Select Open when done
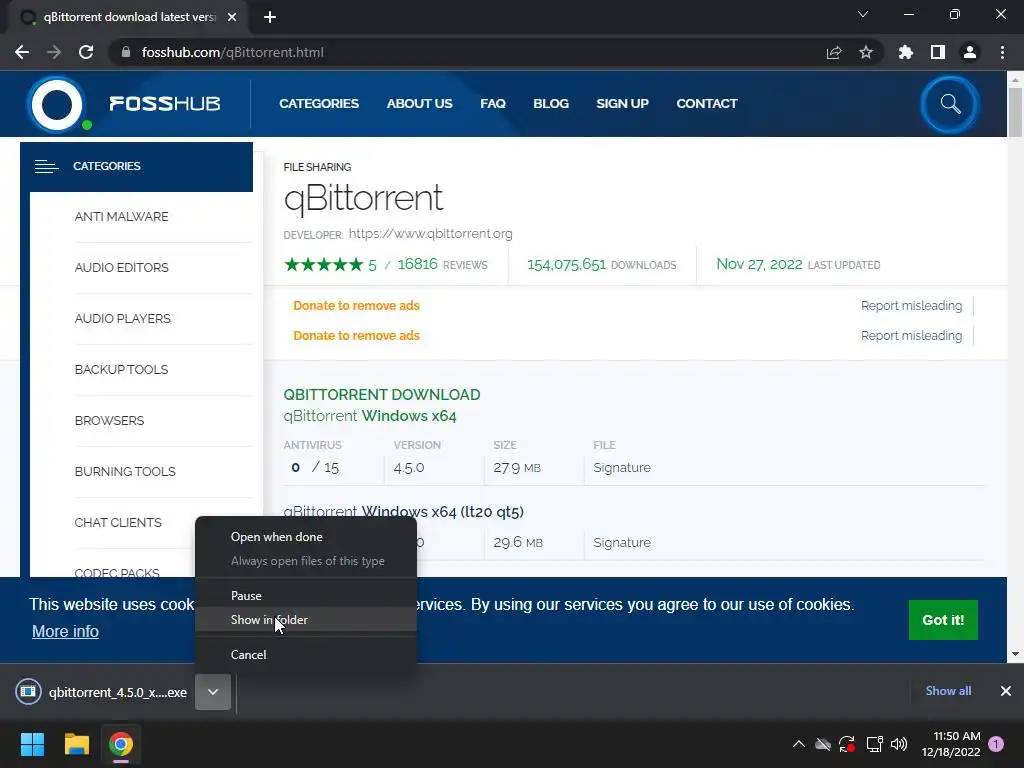The width and height of the screenshot is (1024, 768). [x=306, y=537]
